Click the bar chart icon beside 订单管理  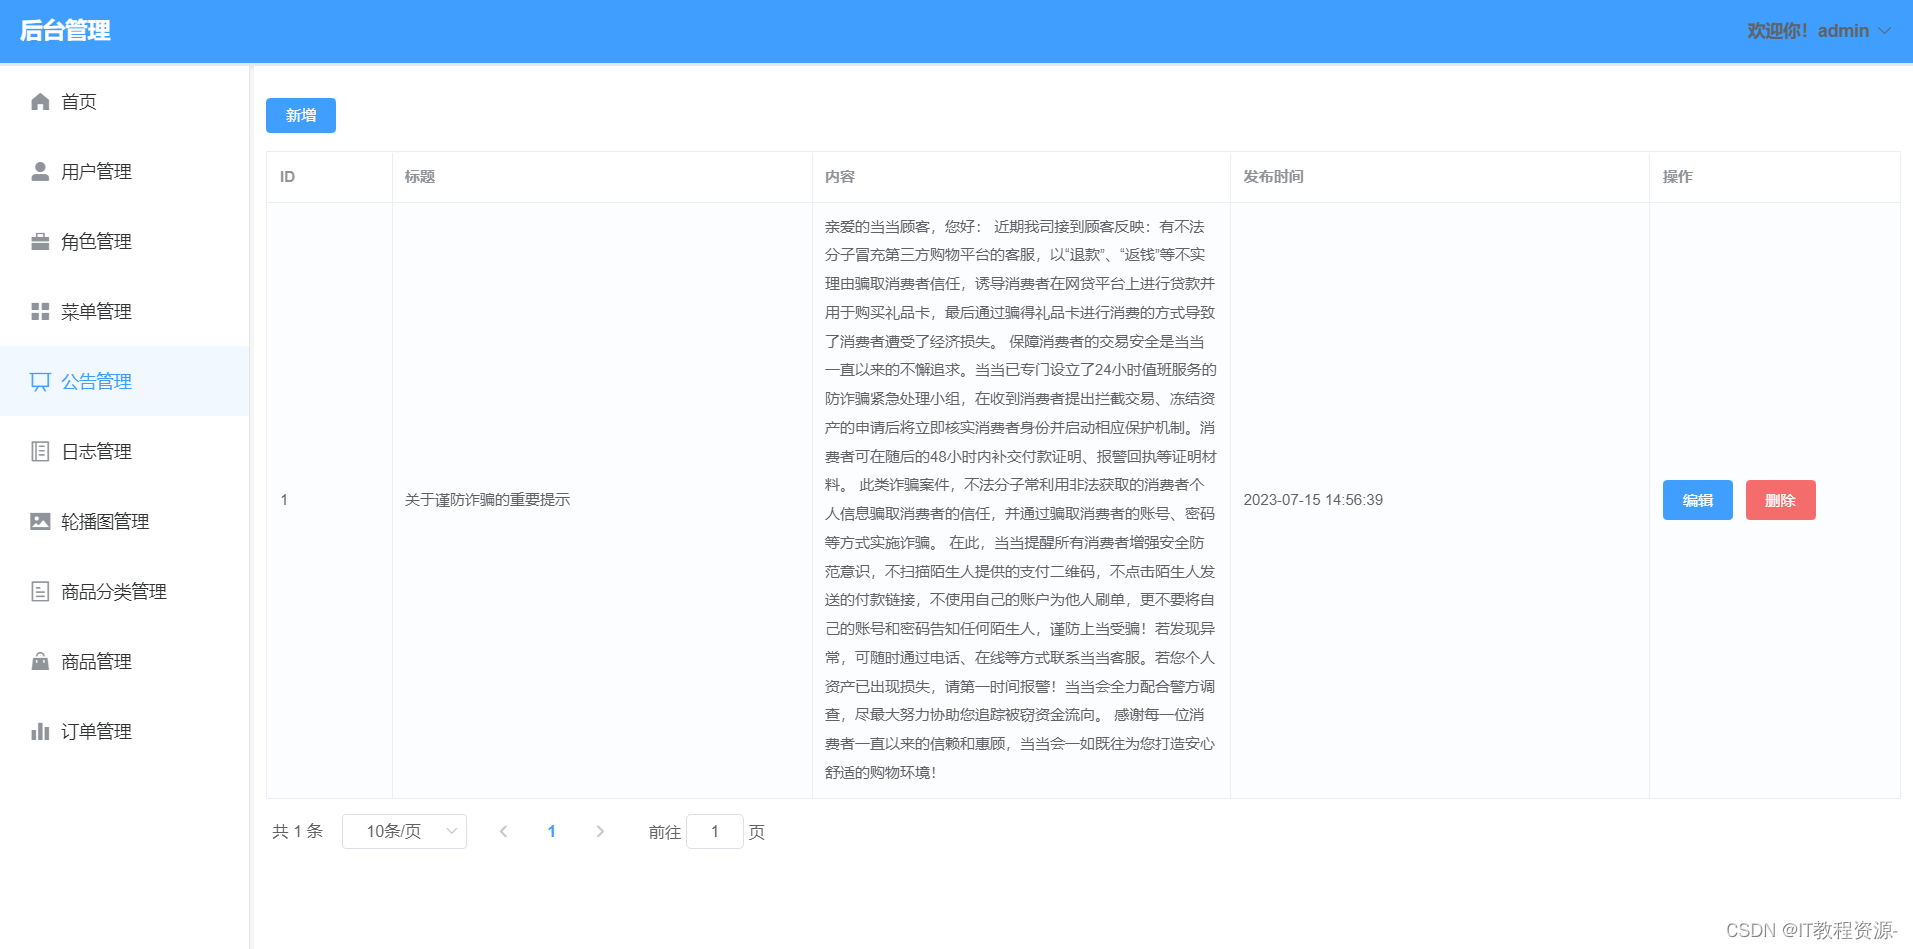point(40,731)
